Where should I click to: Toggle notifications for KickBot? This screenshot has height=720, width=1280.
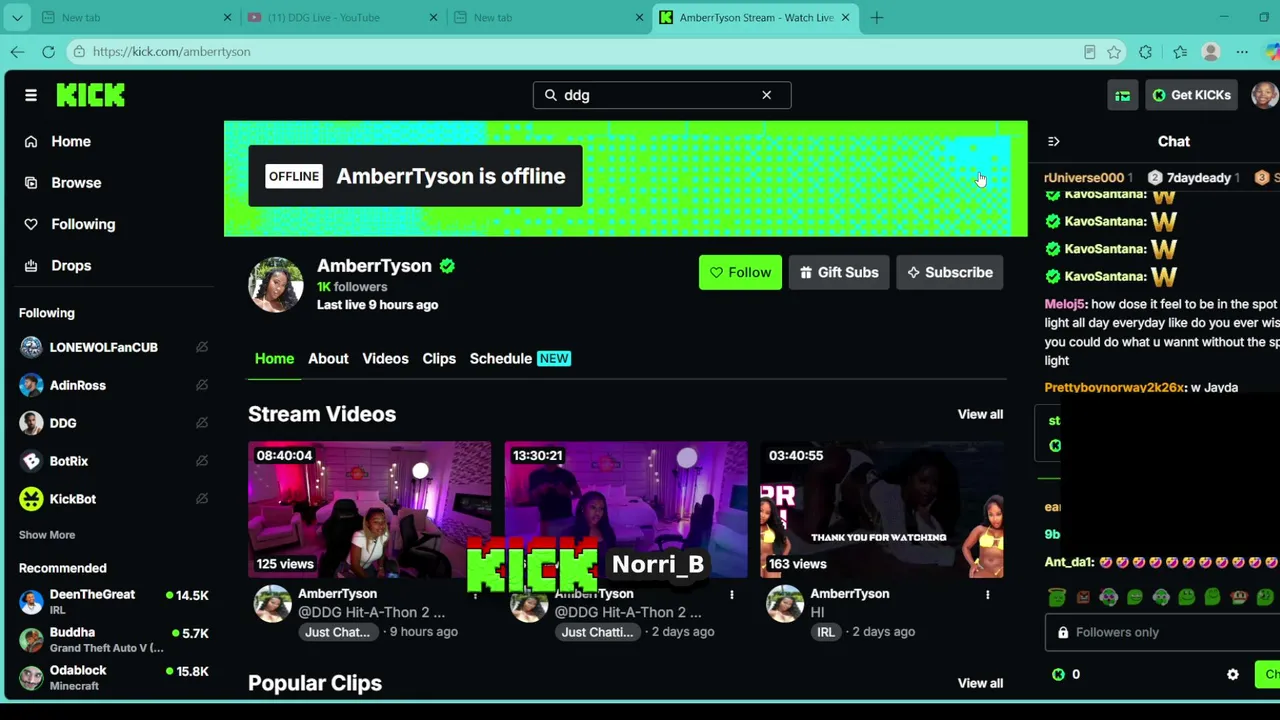(x=202, y=499)
